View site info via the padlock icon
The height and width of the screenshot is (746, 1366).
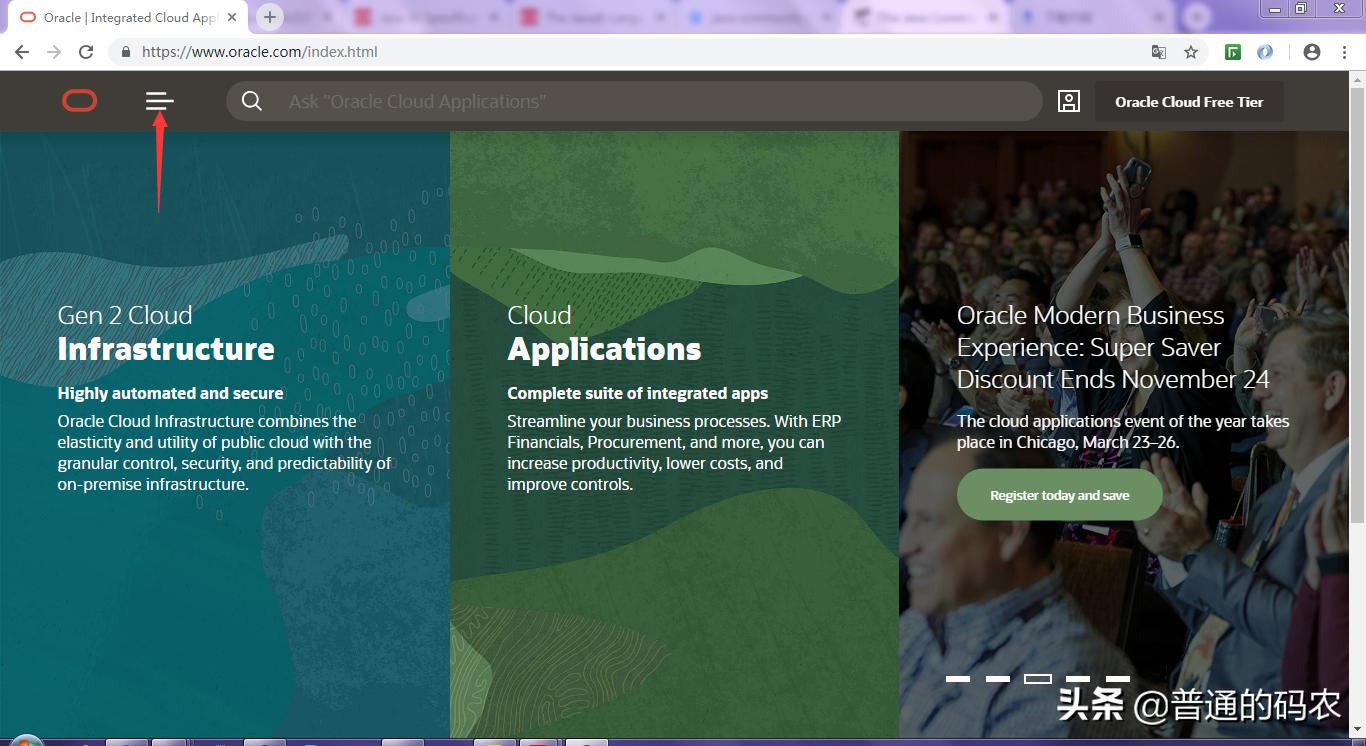tap(126, 52)
